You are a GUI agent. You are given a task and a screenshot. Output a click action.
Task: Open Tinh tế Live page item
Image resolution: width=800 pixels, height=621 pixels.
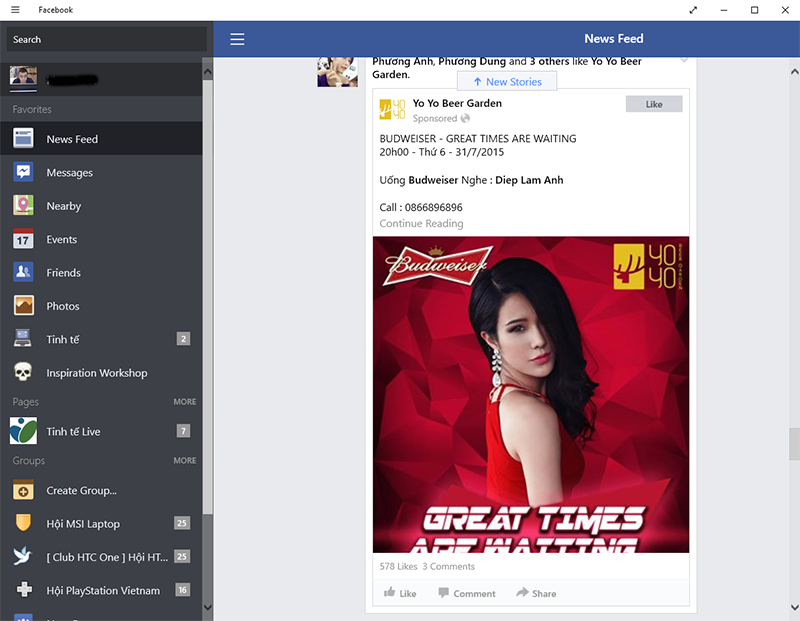point(73,431)
